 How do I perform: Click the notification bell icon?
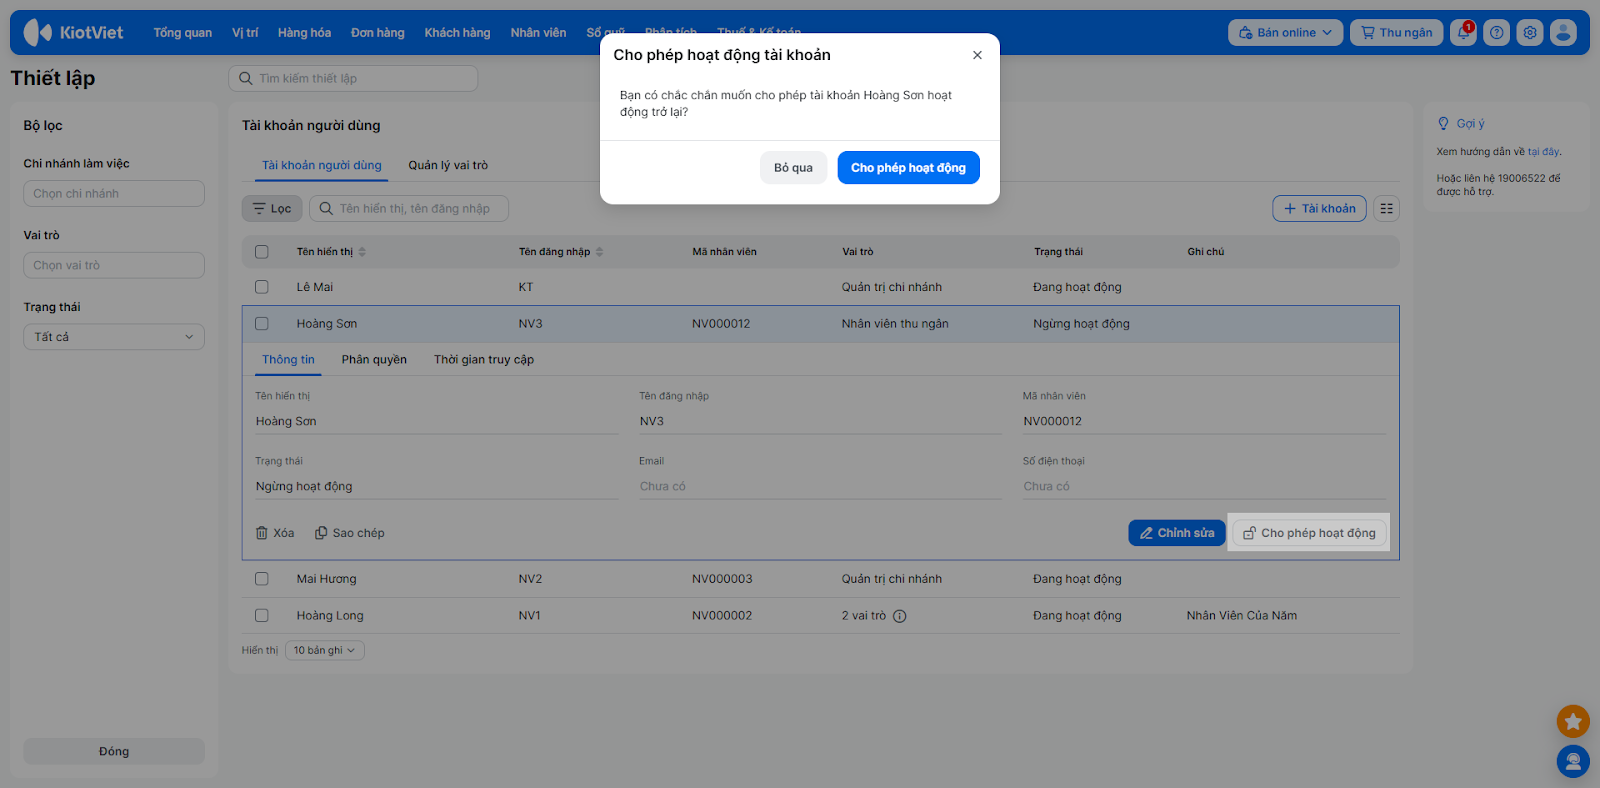1463,33
